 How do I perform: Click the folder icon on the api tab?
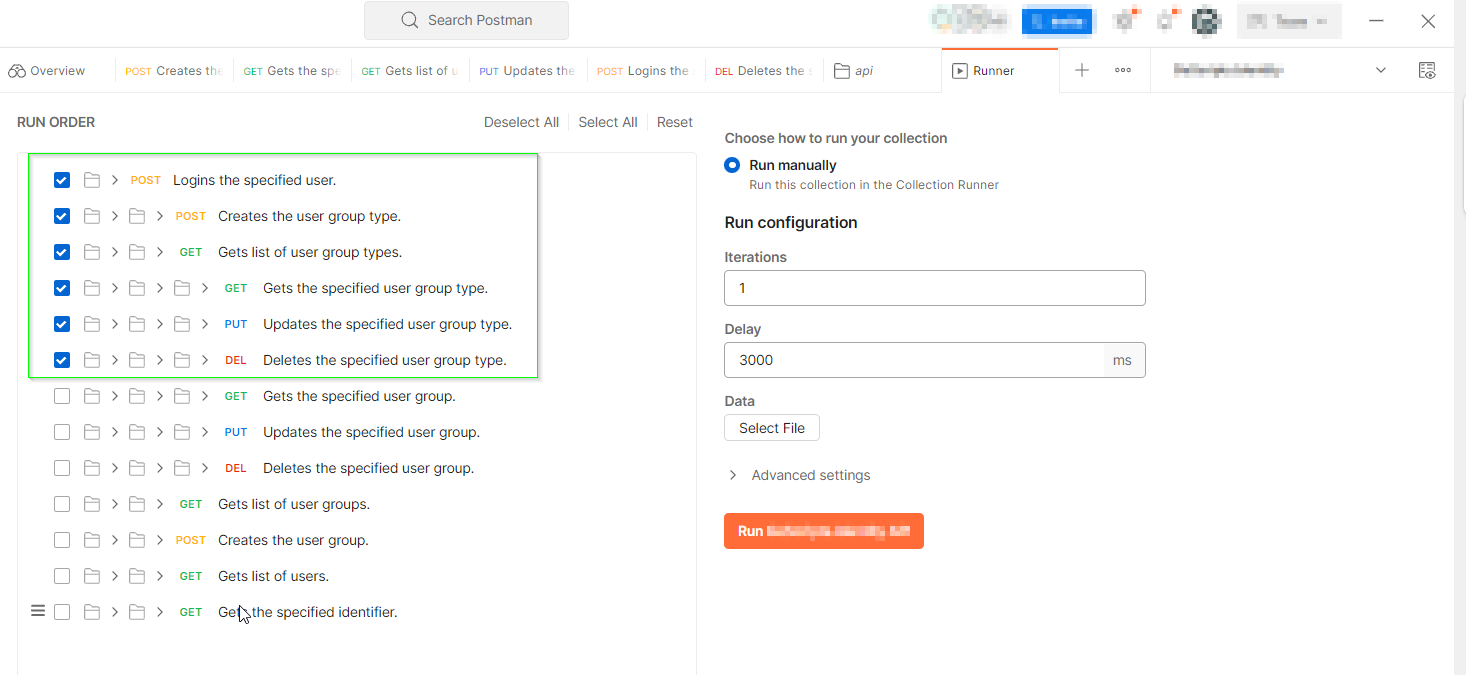(842, 71)
